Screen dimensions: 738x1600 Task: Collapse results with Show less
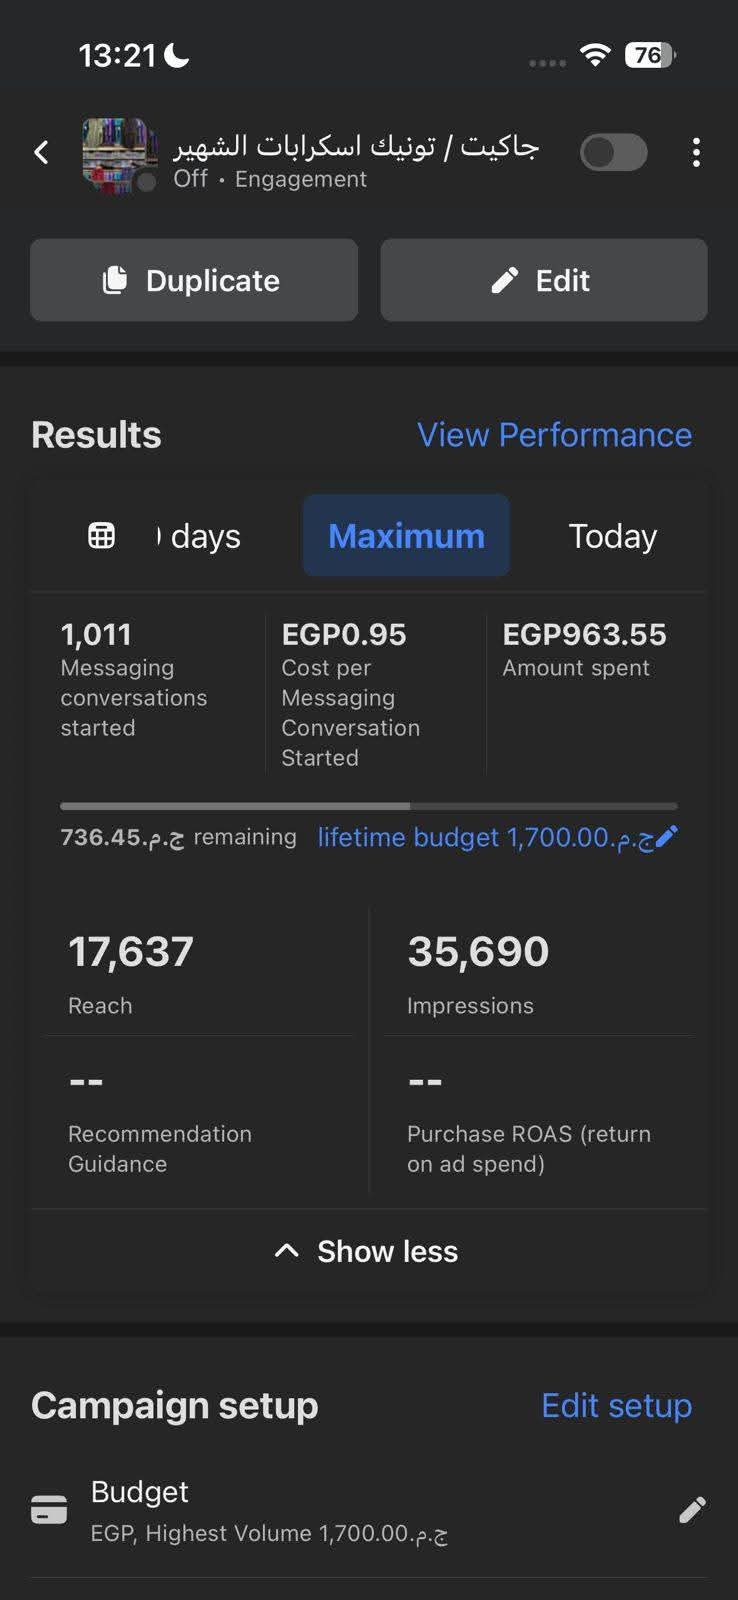tap(367, 1251)
